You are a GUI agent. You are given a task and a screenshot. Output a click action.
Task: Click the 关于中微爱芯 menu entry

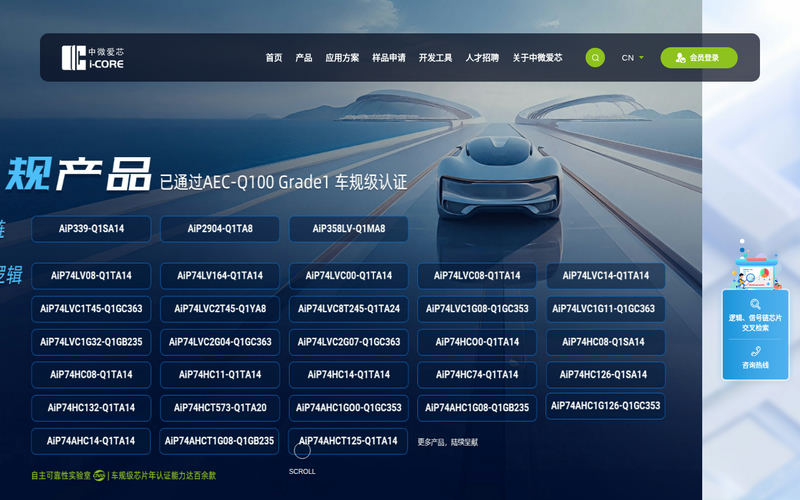537,58
